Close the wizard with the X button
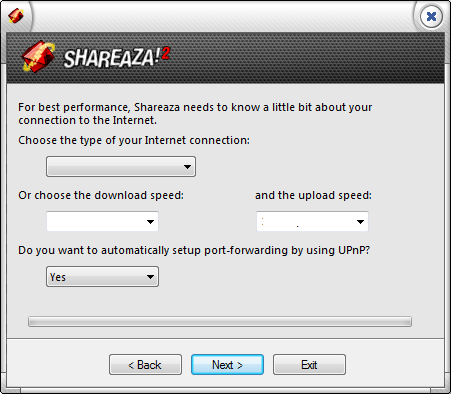Screen dimensions: 451x394 coord(431,16)
